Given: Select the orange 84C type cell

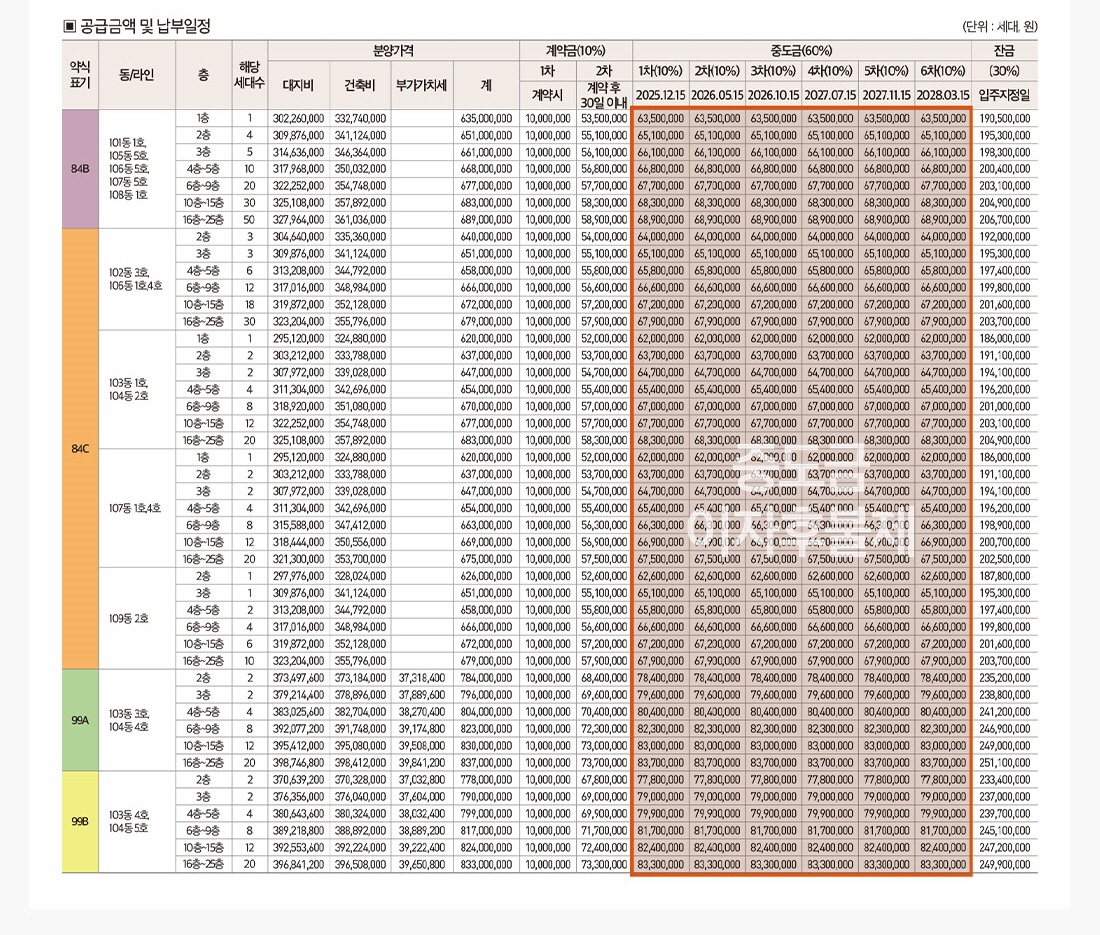Looking at the screenshot, I should click(x=80, y=449).
